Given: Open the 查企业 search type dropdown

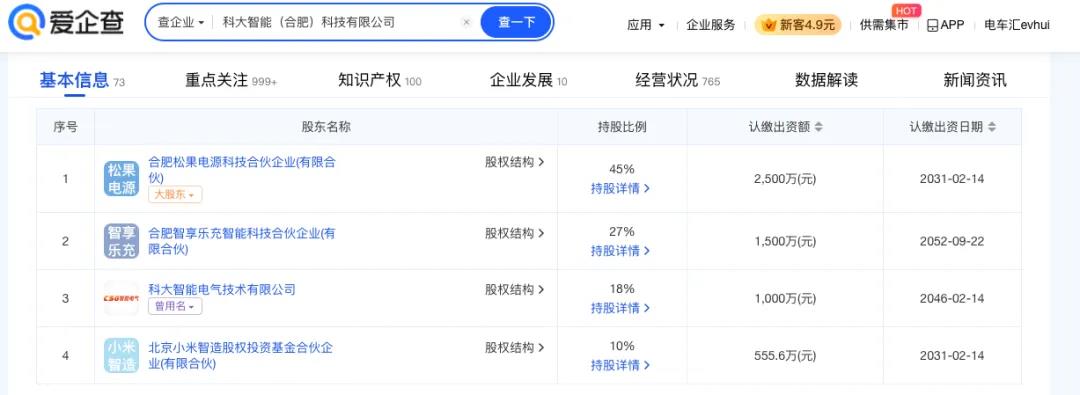Looking at the screenshot, I should click(181, 22).
